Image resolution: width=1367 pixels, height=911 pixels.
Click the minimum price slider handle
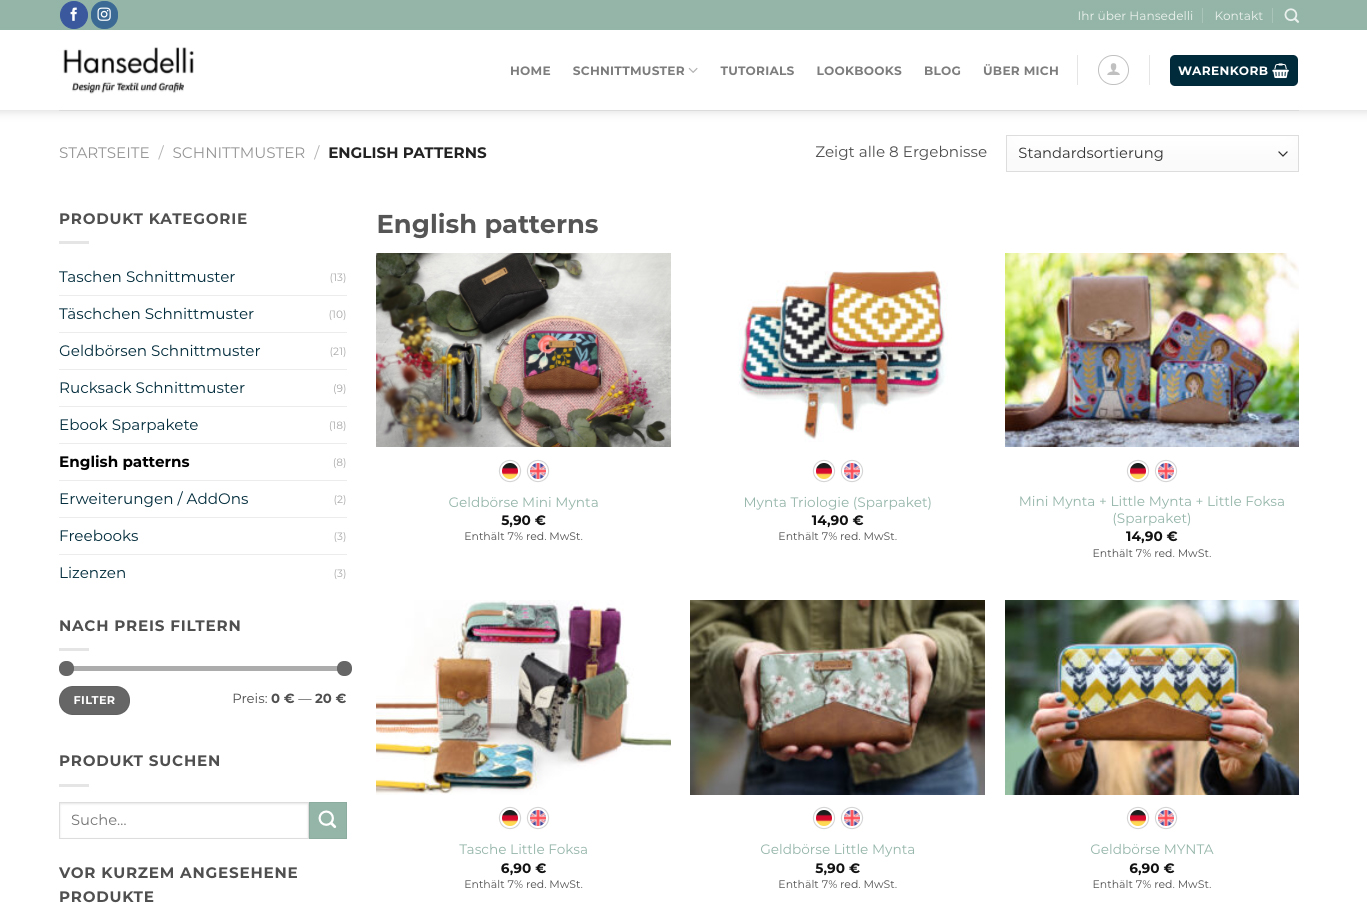pos(67,669)
